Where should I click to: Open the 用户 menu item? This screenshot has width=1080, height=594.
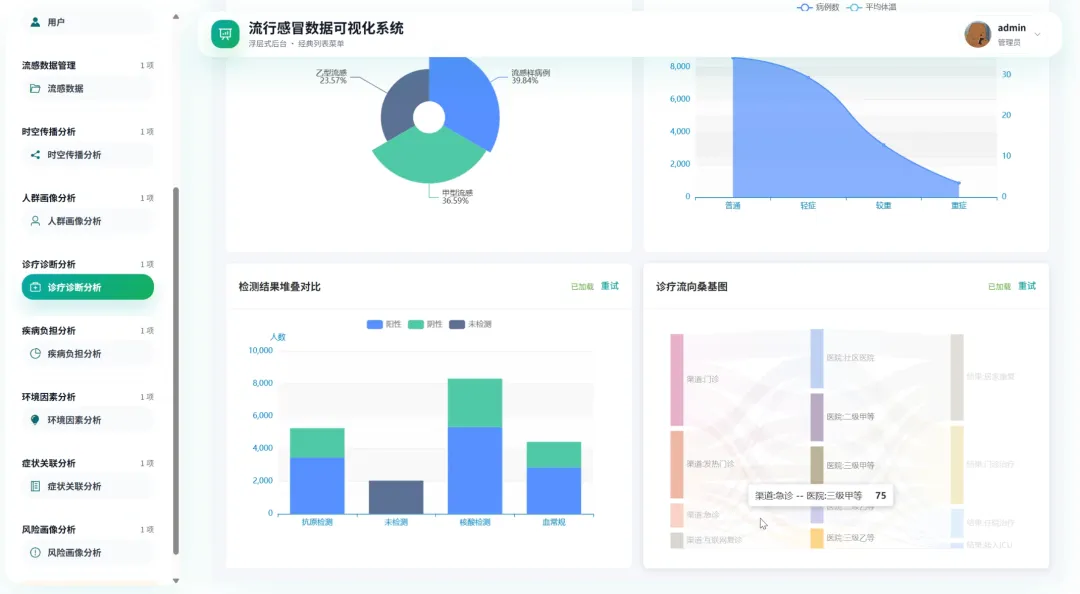[x=87, y=22]
